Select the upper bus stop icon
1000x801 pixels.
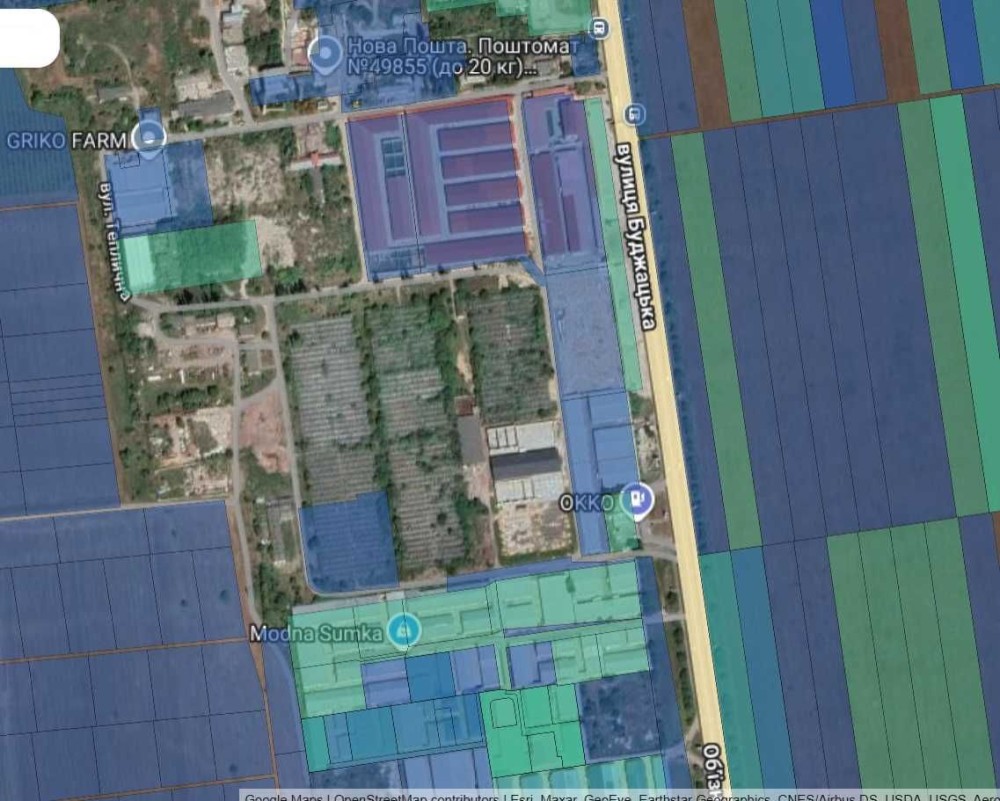(x=598, y=27)
